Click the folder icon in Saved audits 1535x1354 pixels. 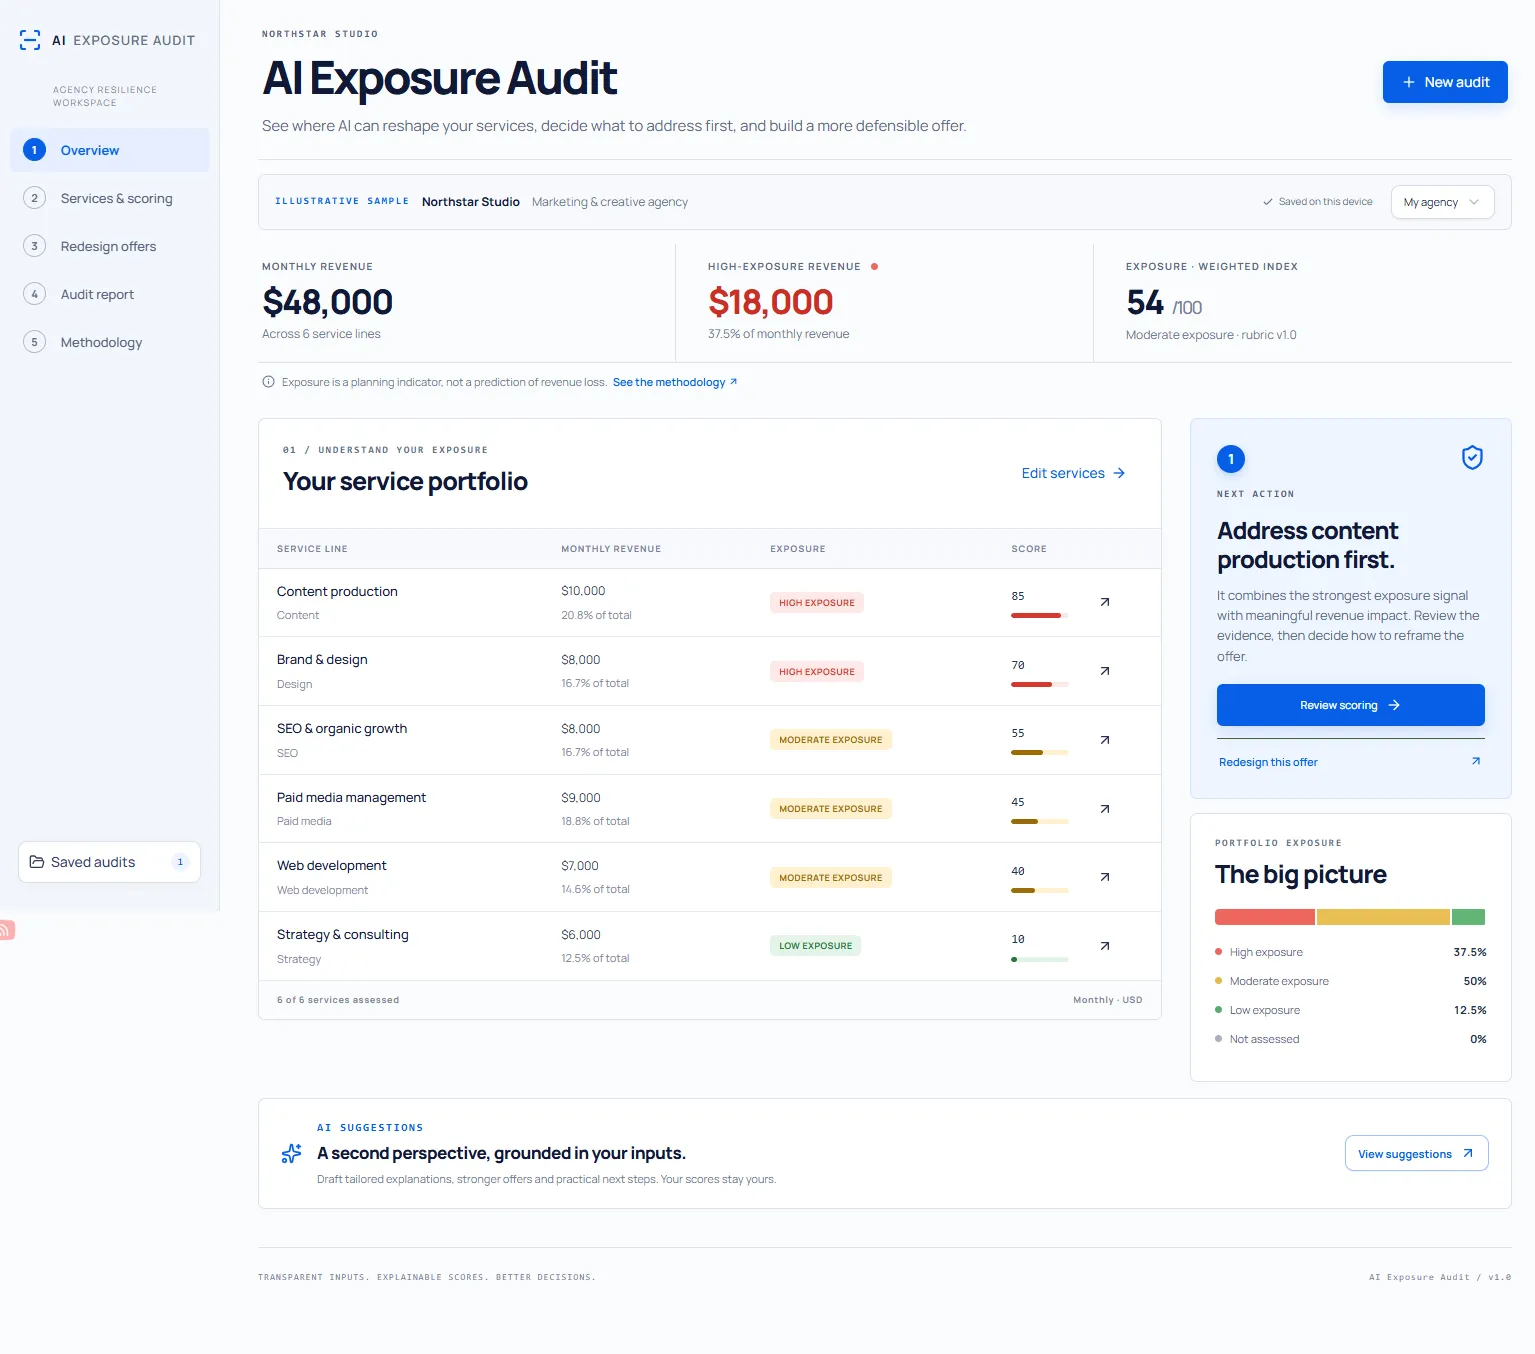tap(37, 862)
